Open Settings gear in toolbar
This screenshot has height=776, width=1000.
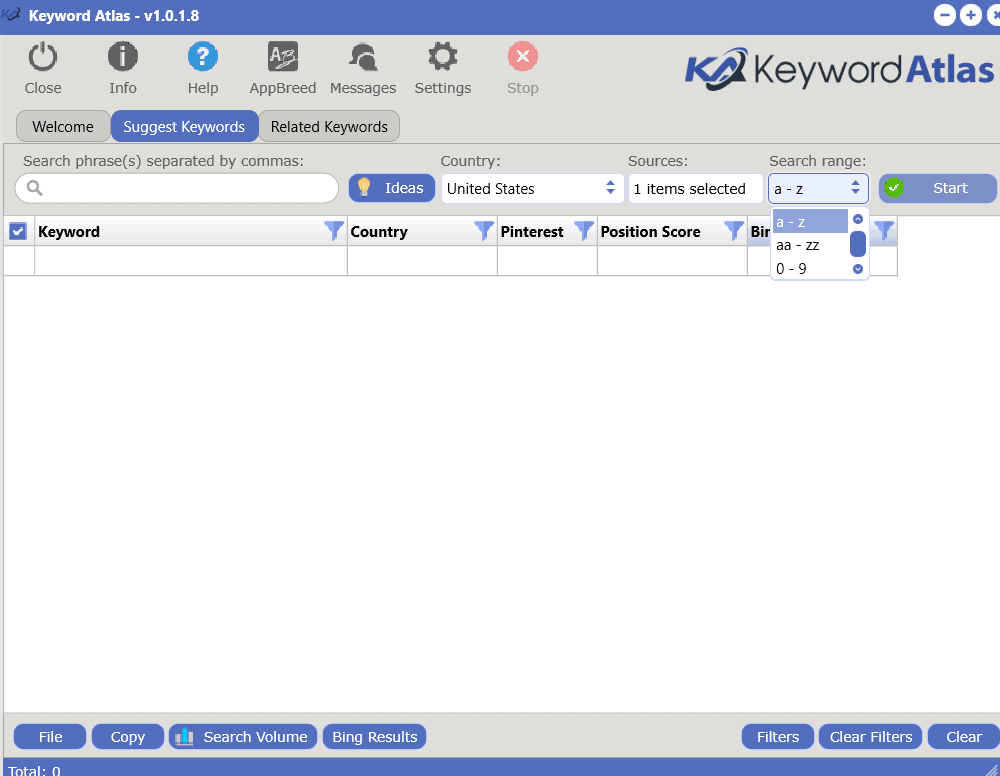point(443,58)
